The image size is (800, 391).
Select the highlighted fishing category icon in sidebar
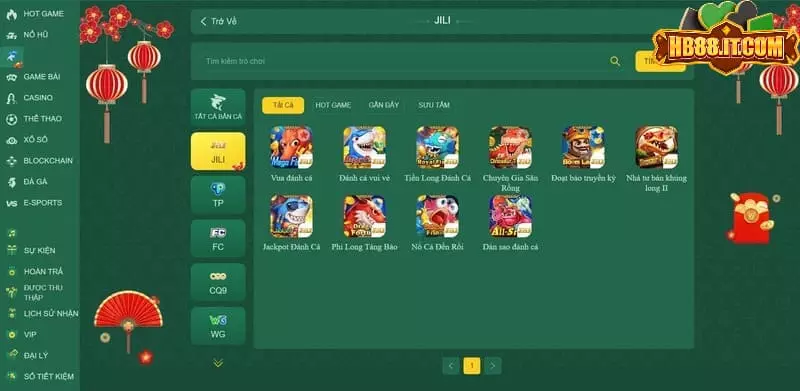[x=11, y=57]
